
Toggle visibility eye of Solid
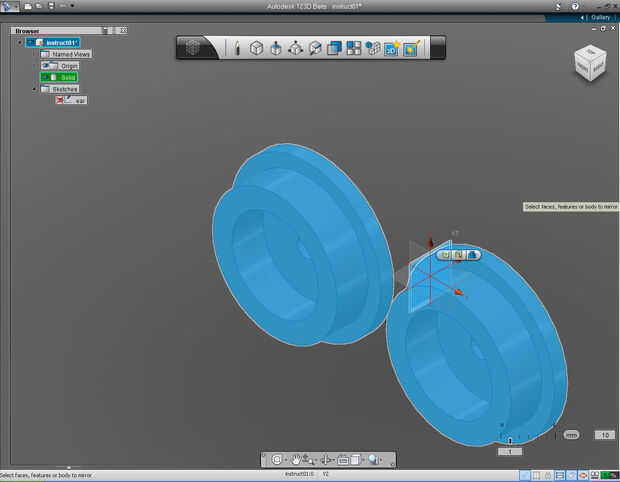(45, 77)
